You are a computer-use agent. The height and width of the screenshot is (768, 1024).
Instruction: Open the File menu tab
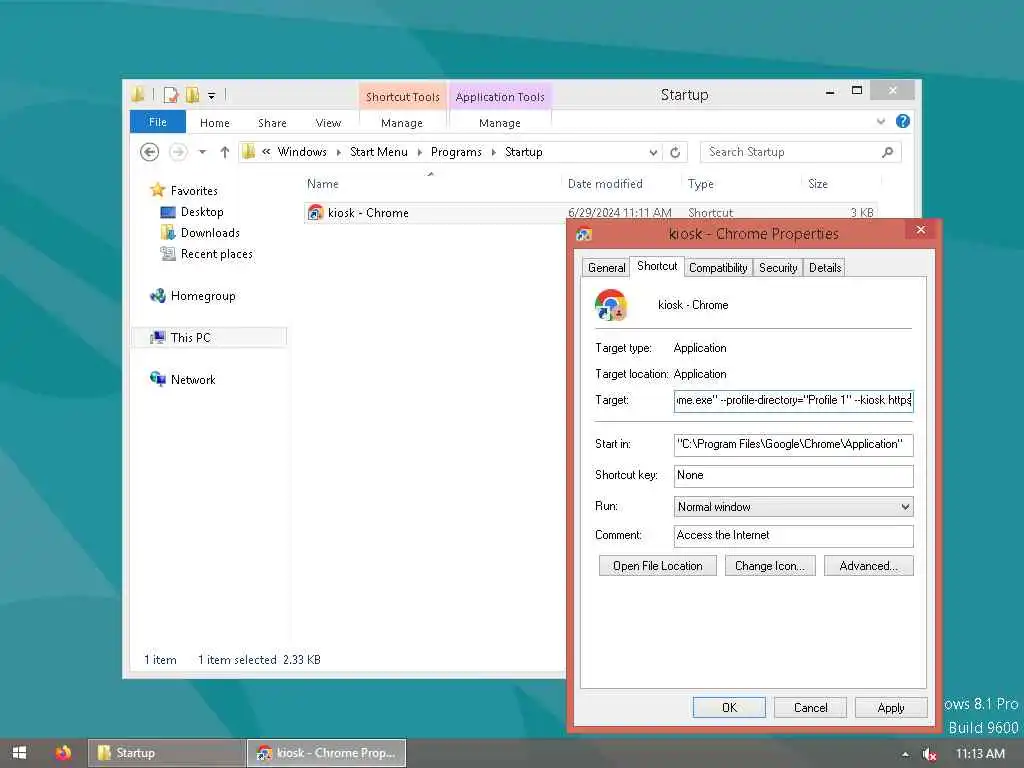tap(158, 122)
